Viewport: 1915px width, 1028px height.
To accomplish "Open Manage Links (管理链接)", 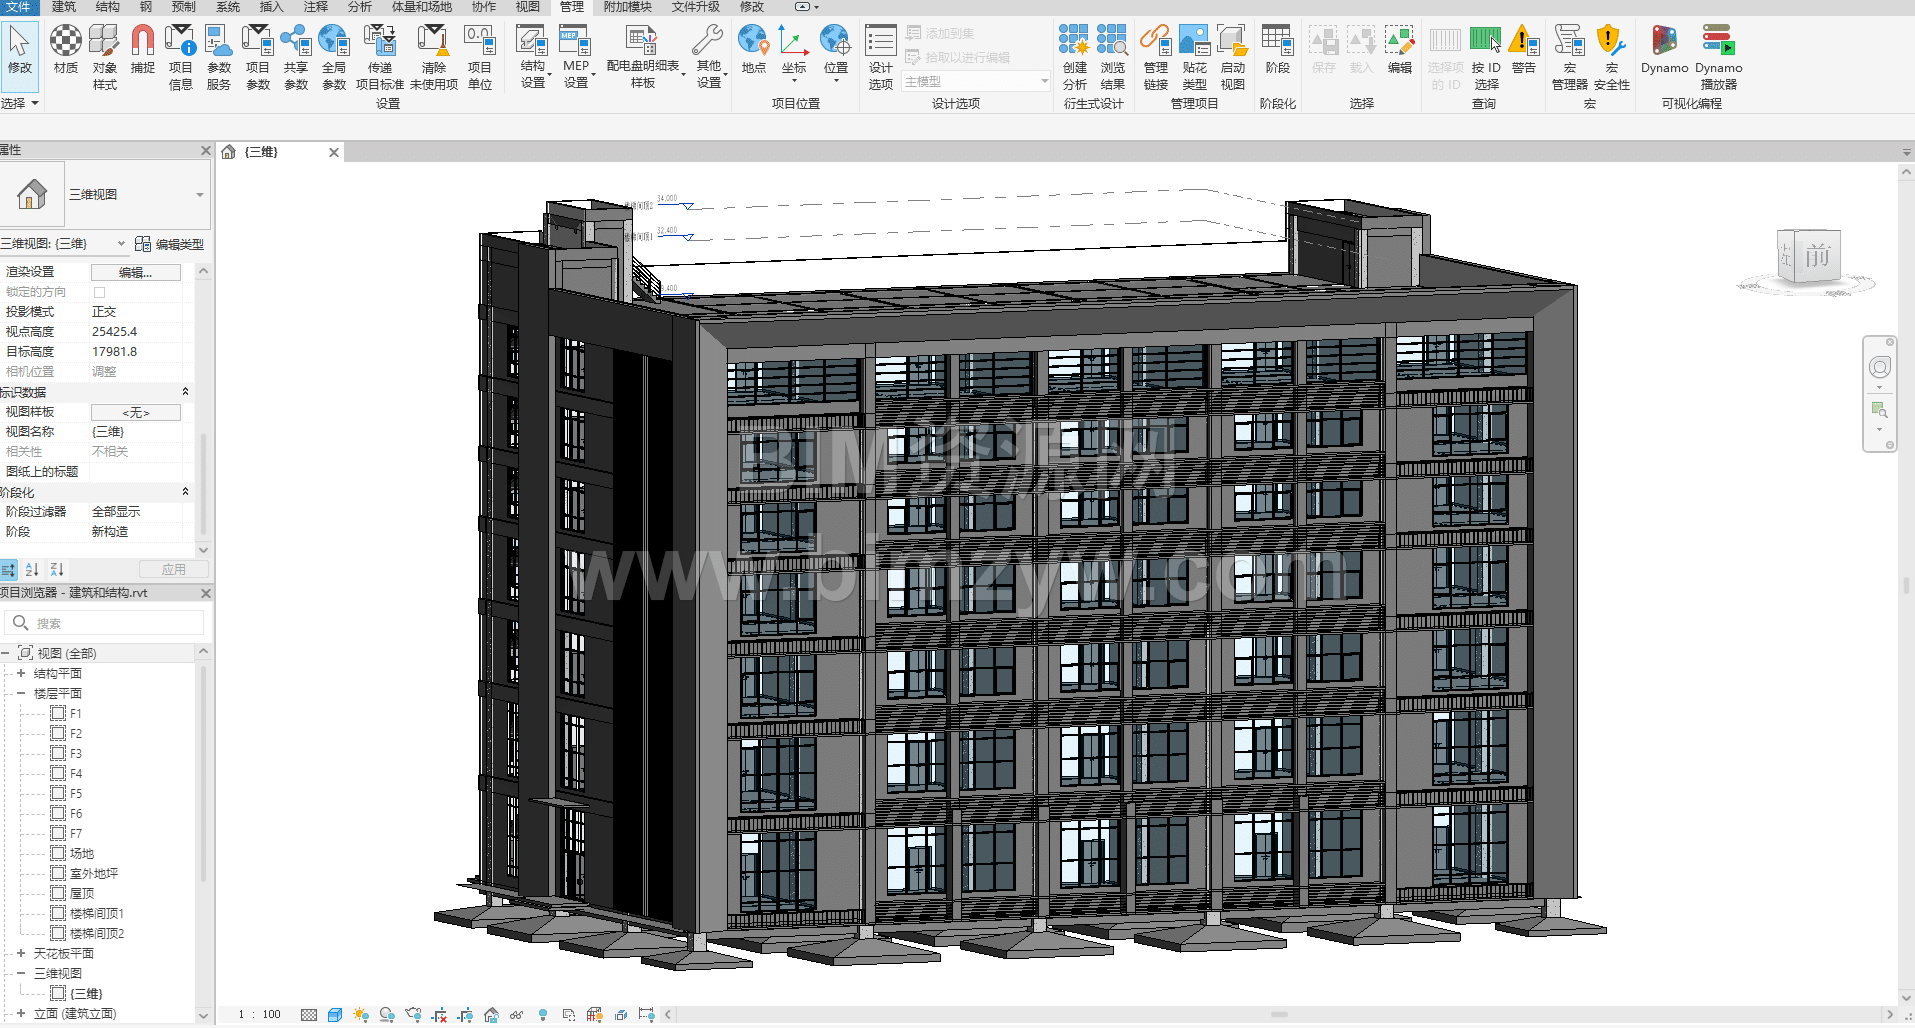I will point(1155,56).
